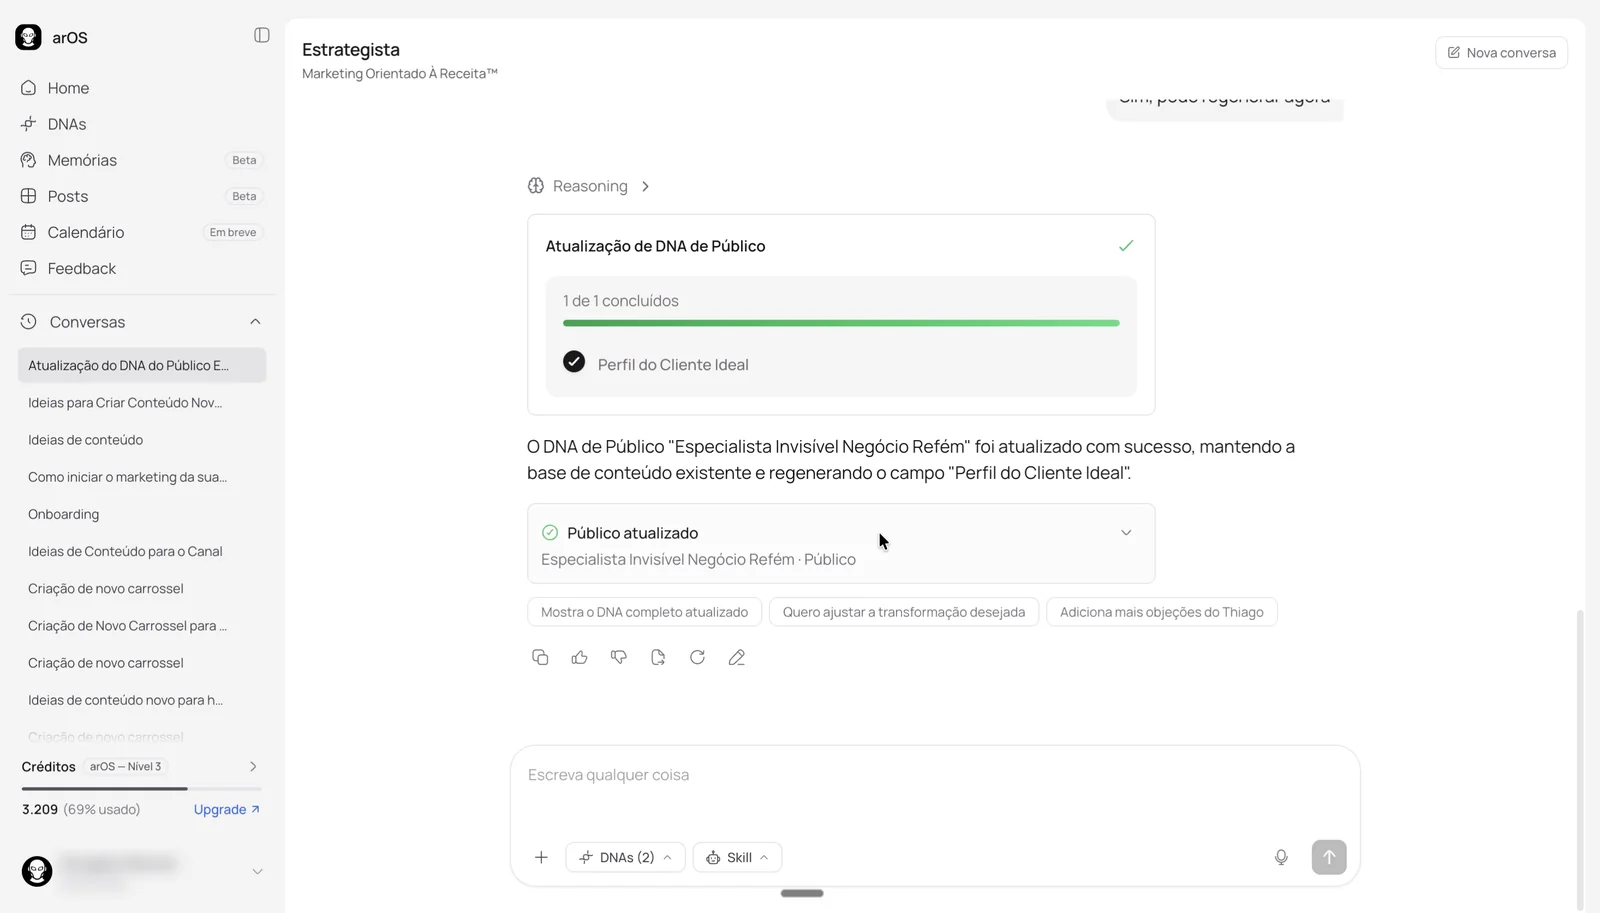The height and width of the screenshot is (913, 1600).
Task: Open Posts section
Action: pyautogui.click(x=141, y=196)
